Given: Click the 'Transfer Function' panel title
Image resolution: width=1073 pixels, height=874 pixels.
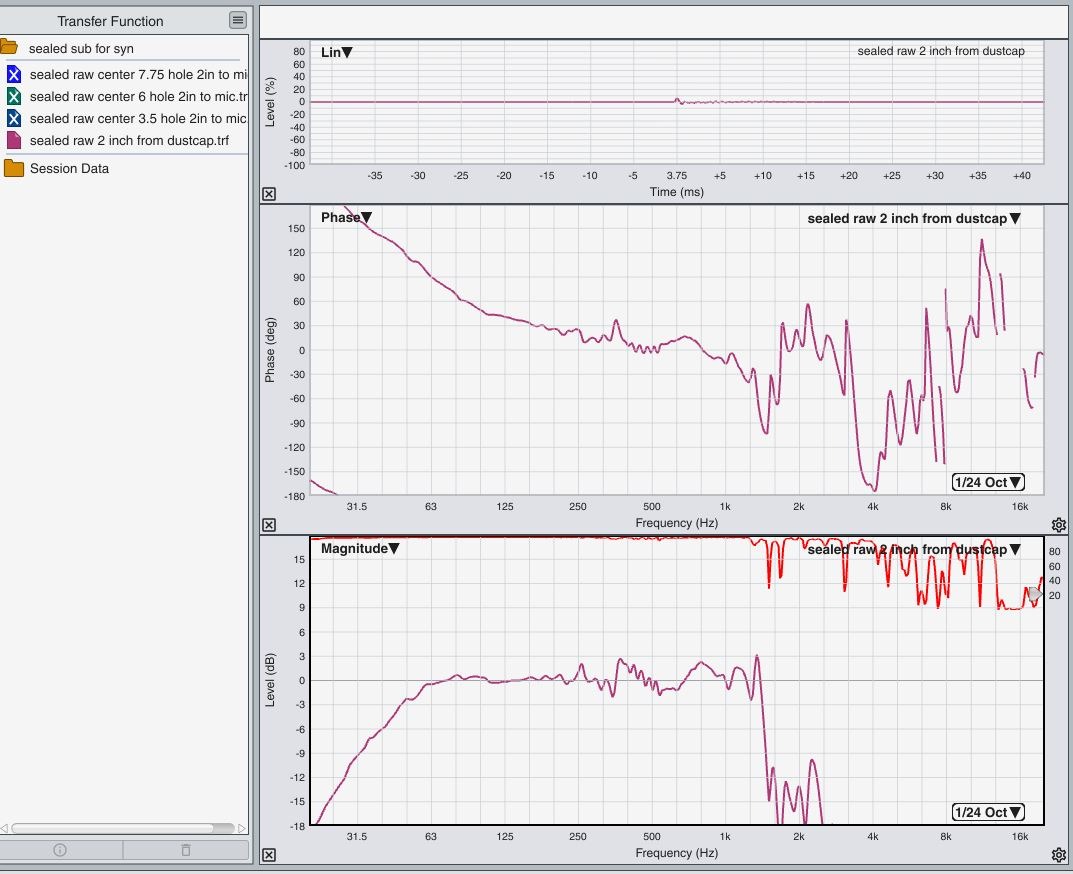Looking at the screenshot, I should pyautogui.click(x=110, y=21).
